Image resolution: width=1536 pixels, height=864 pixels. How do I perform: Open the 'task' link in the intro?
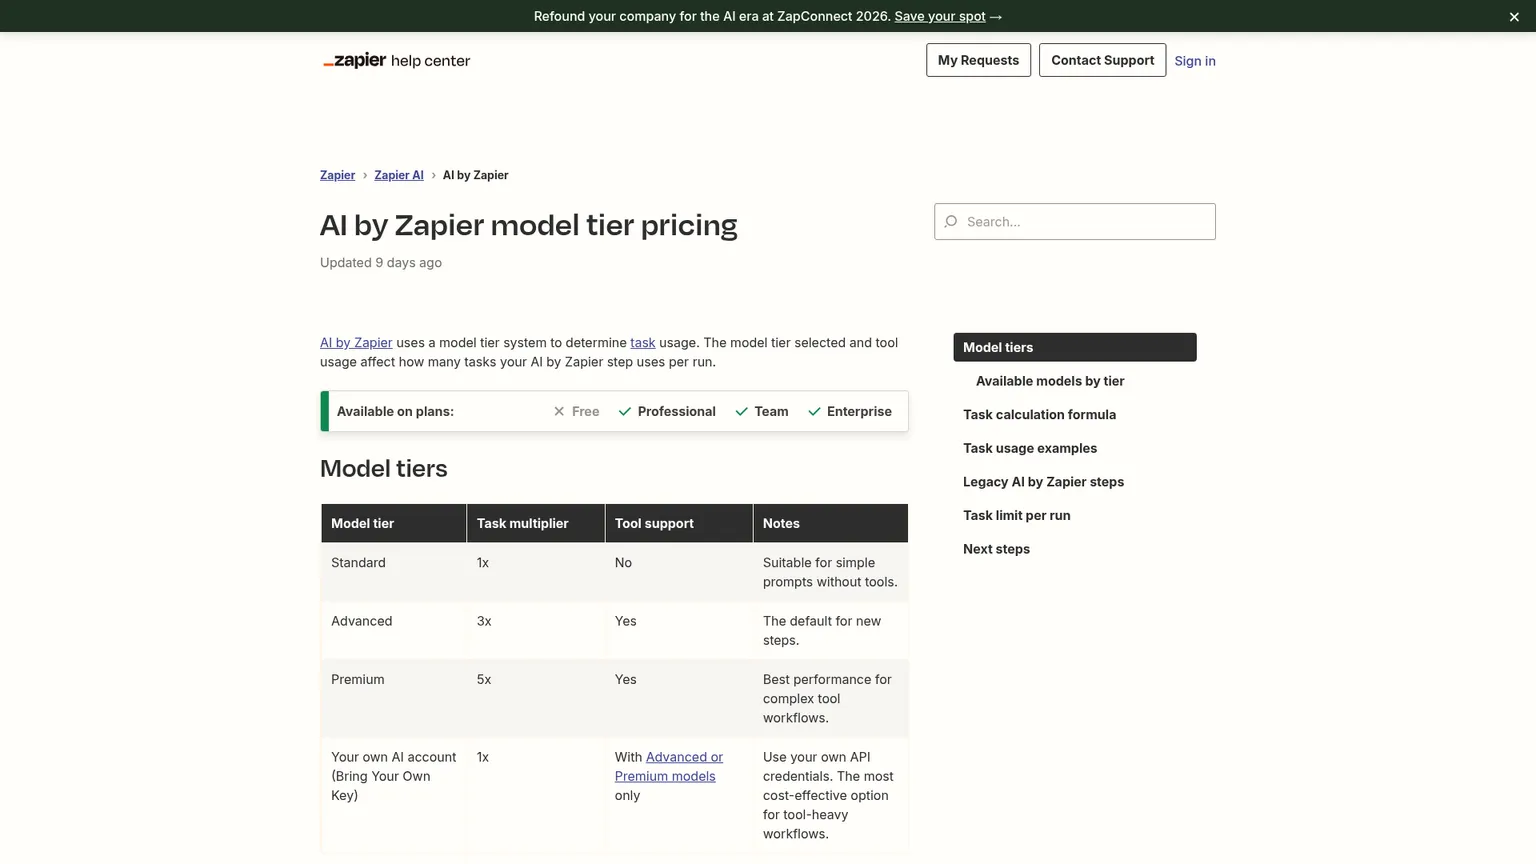[643, 343]
